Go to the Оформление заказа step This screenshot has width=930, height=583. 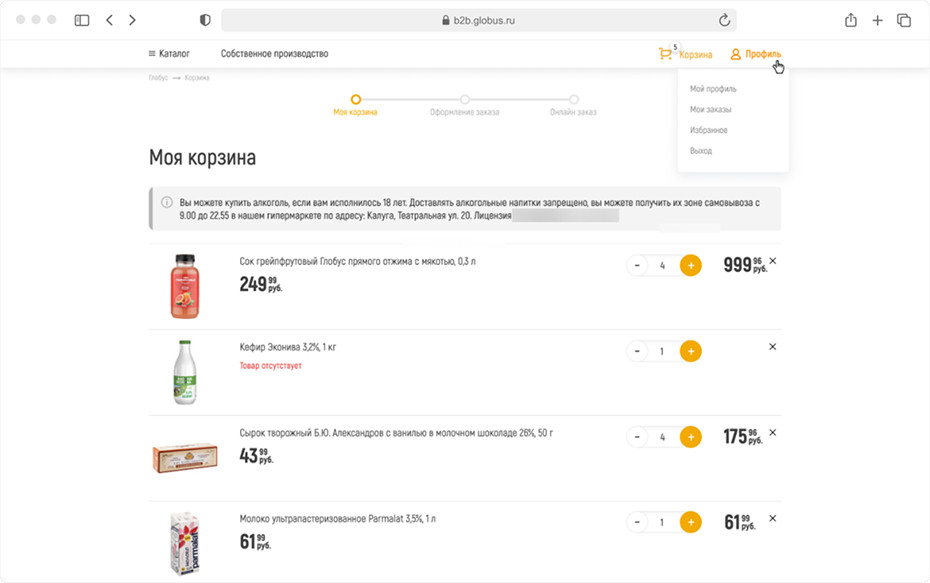465,100
